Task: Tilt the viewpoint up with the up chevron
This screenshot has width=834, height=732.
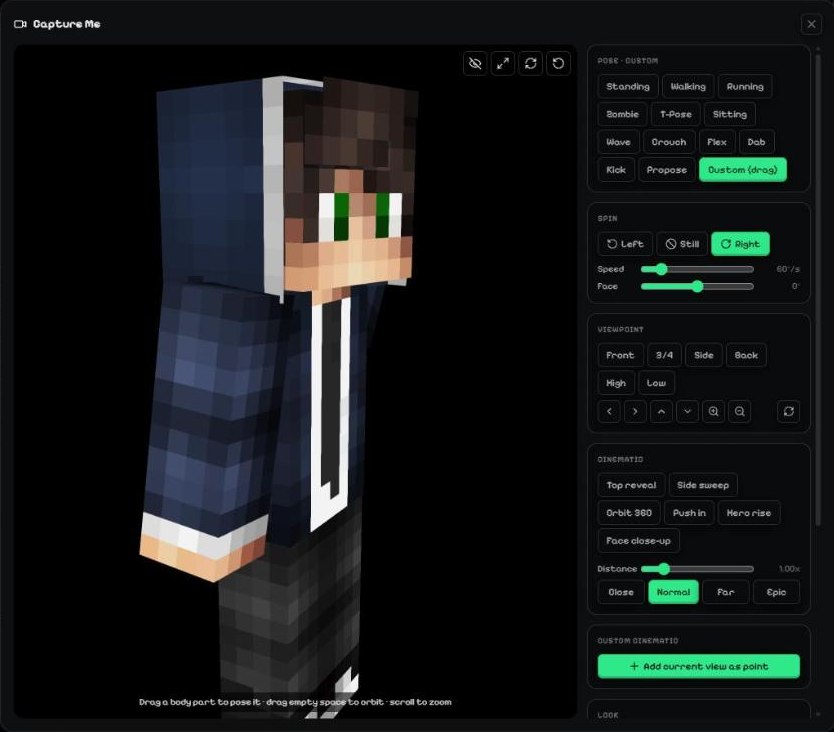Action: [x=661, y=411]
